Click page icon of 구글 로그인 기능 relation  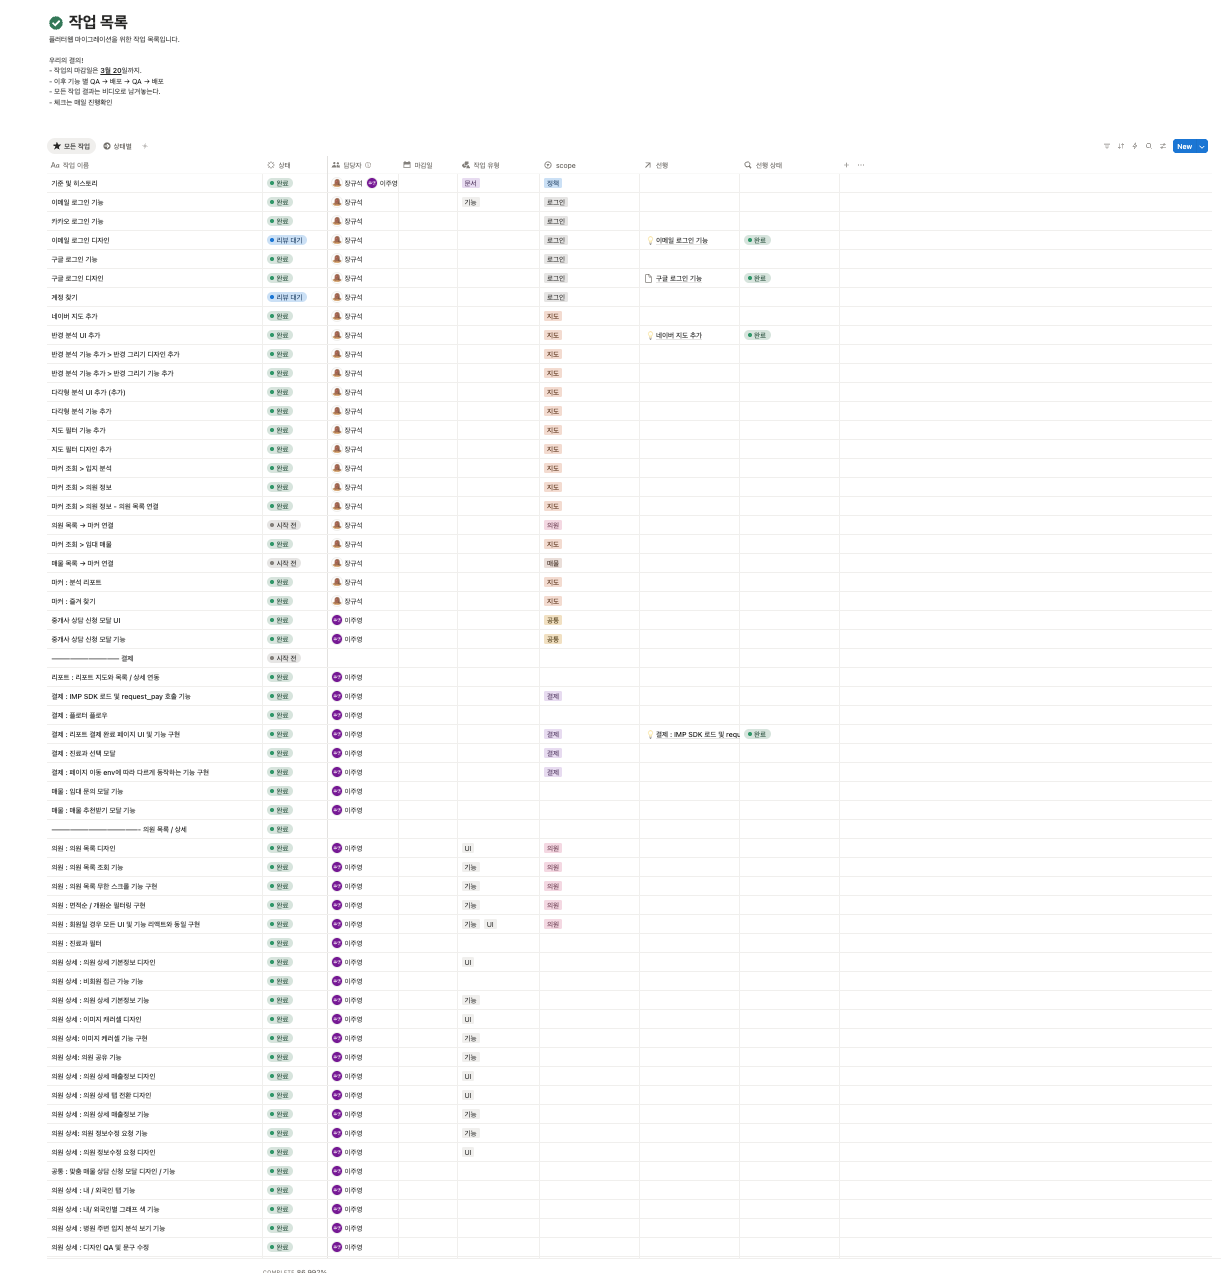tap(648, 278)
